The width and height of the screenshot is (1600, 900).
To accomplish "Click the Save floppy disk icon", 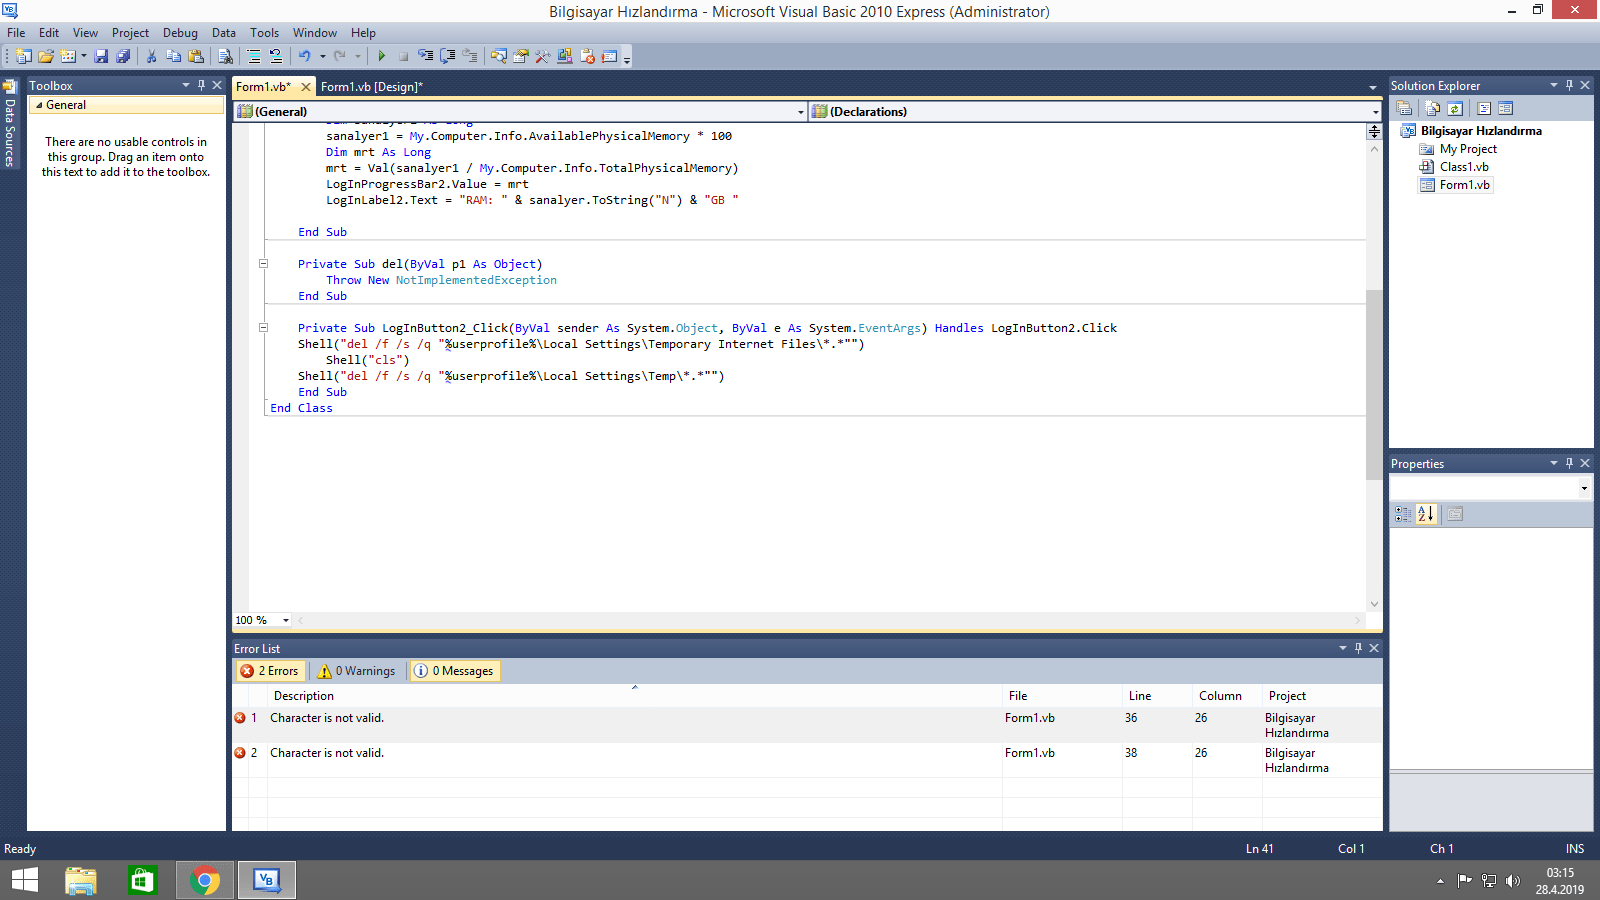I will pyautogui.click(x=101, y=56).
